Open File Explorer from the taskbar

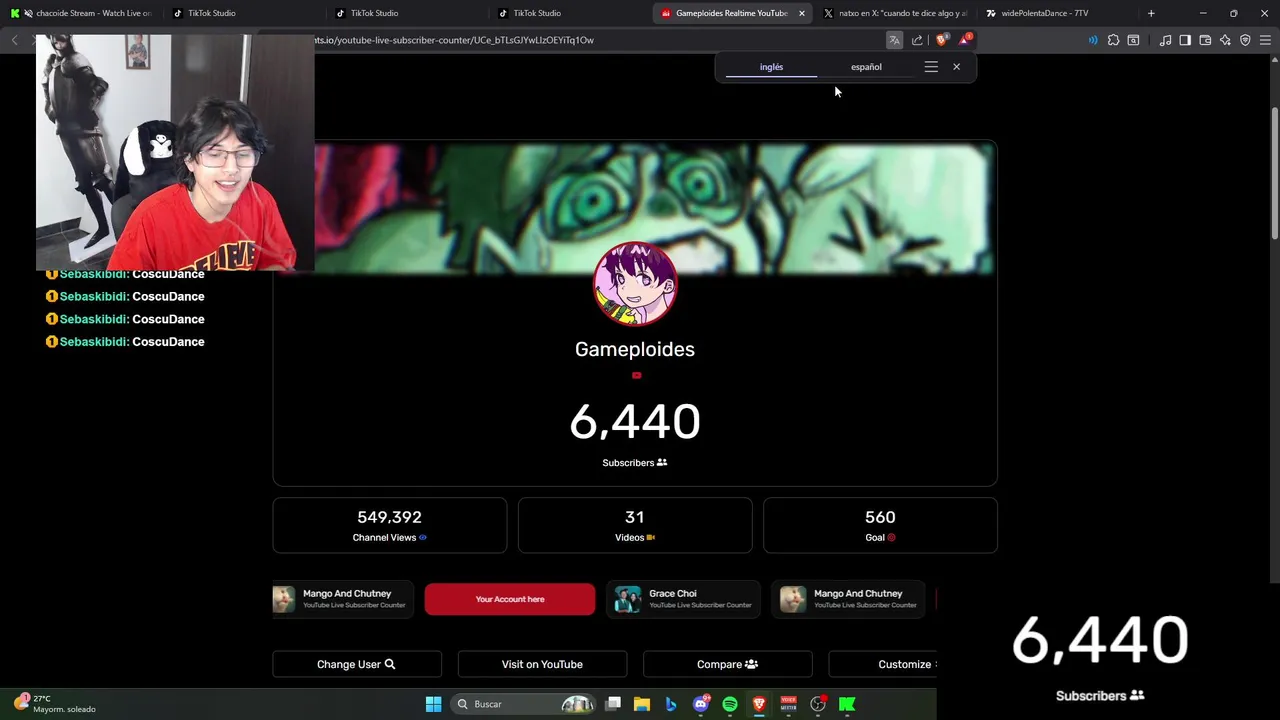tap(642, 704)
